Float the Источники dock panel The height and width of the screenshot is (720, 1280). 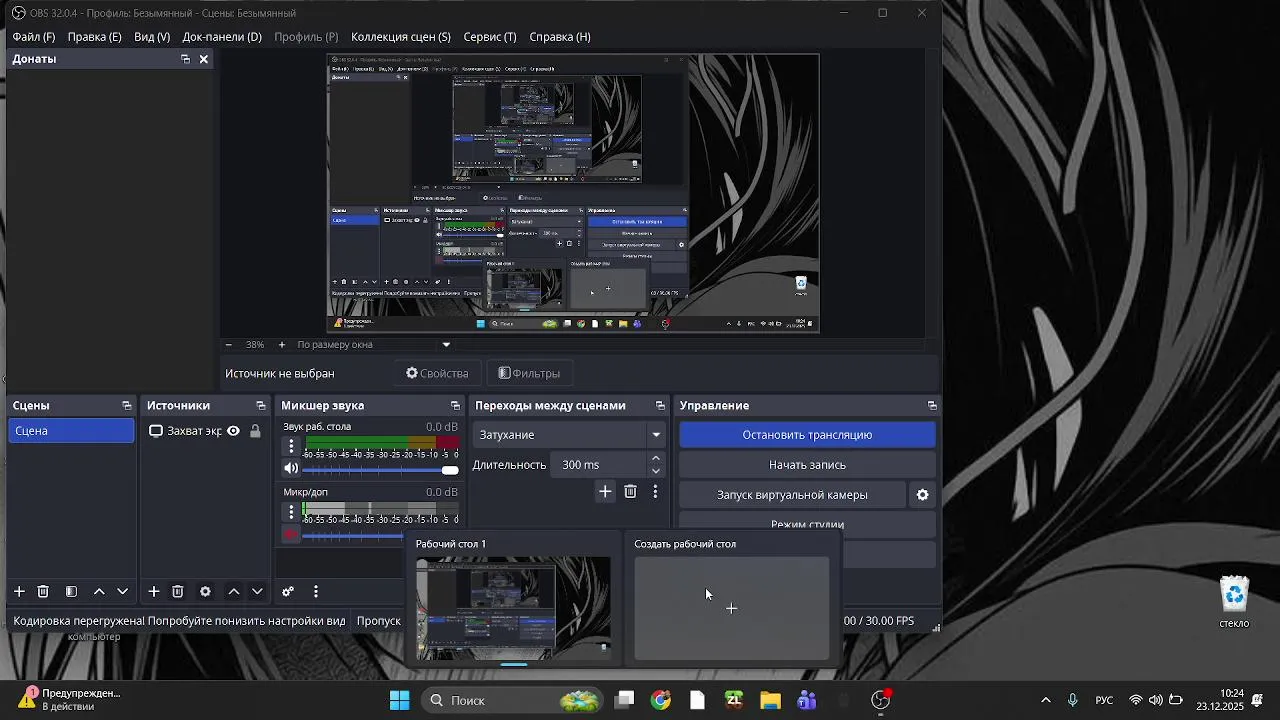pyautogui.click(x=261, y=405)
